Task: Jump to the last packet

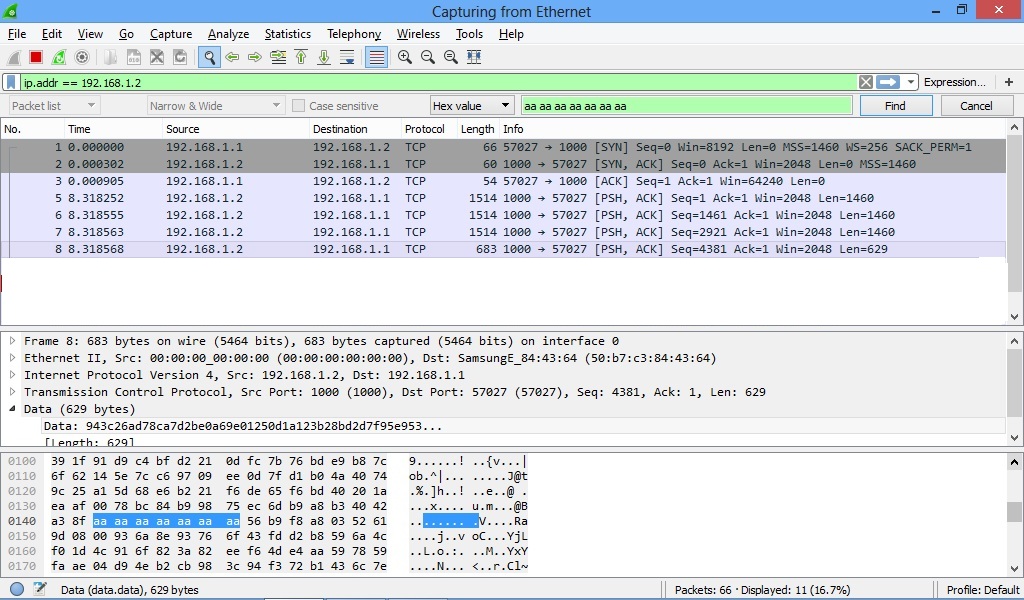Action: [x=324, y=57]
